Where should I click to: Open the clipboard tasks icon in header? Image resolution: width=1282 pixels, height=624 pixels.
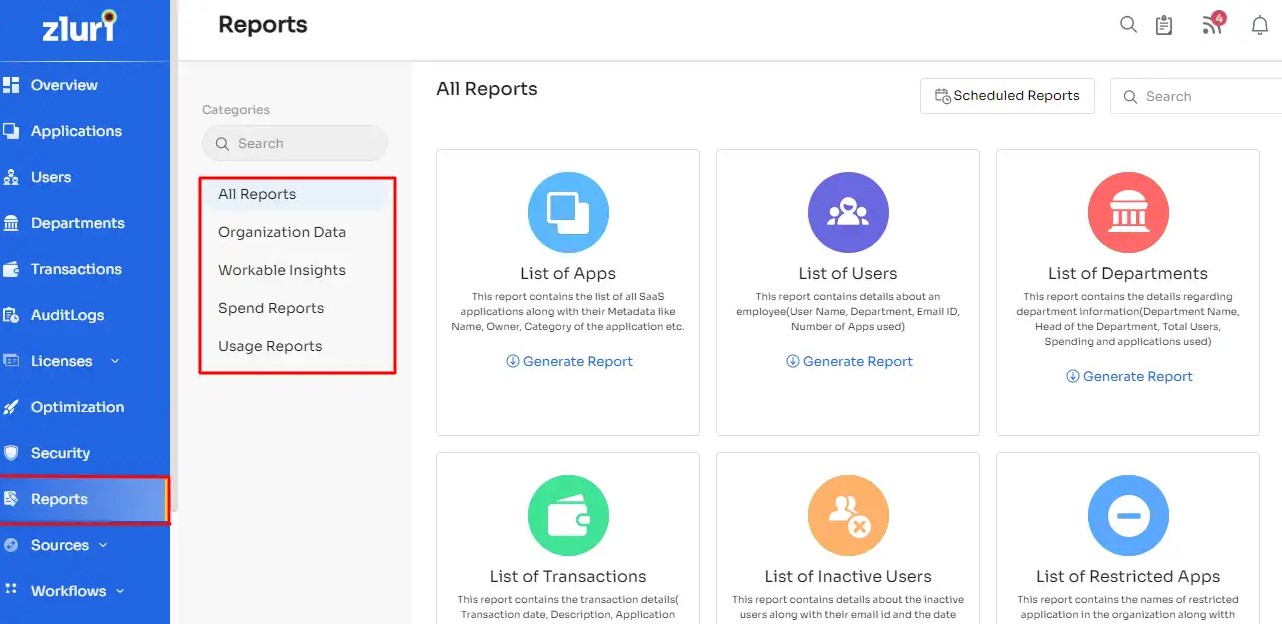1164,25
